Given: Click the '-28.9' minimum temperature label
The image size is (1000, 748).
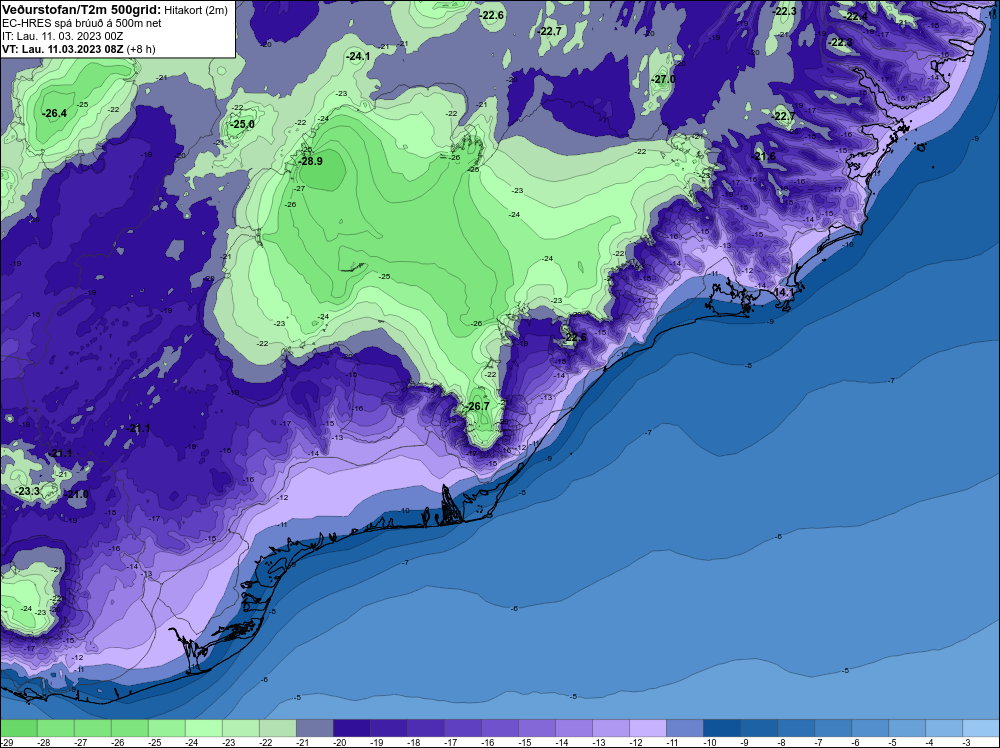Looking at the screenshot, I should [311, 161].
